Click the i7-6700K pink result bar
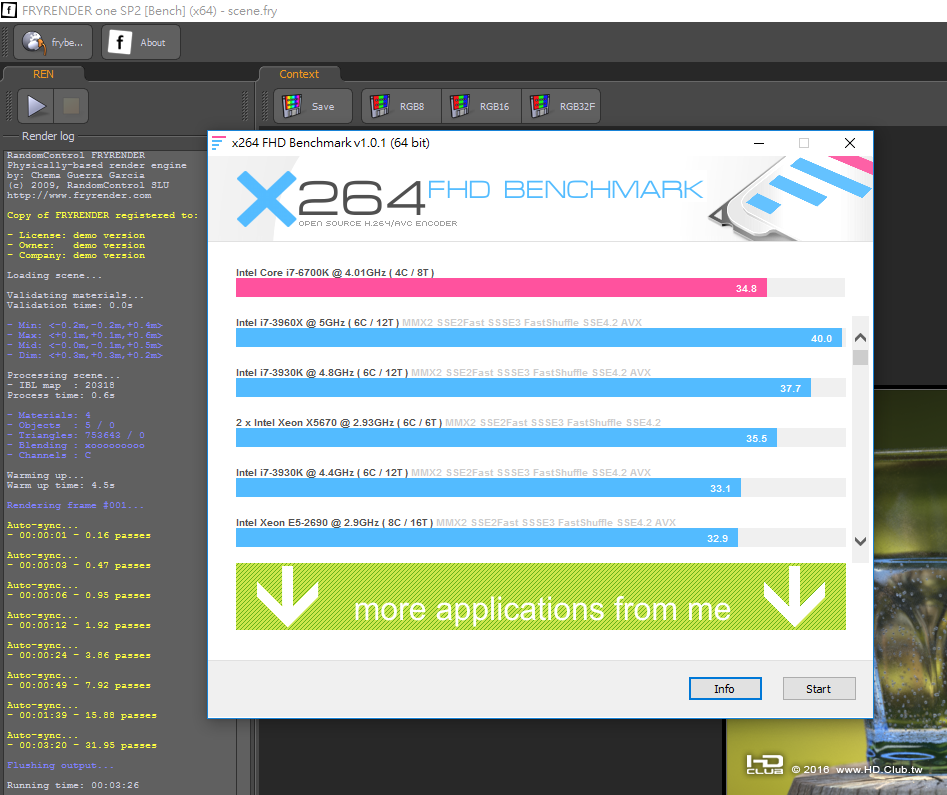 [501, 288]
